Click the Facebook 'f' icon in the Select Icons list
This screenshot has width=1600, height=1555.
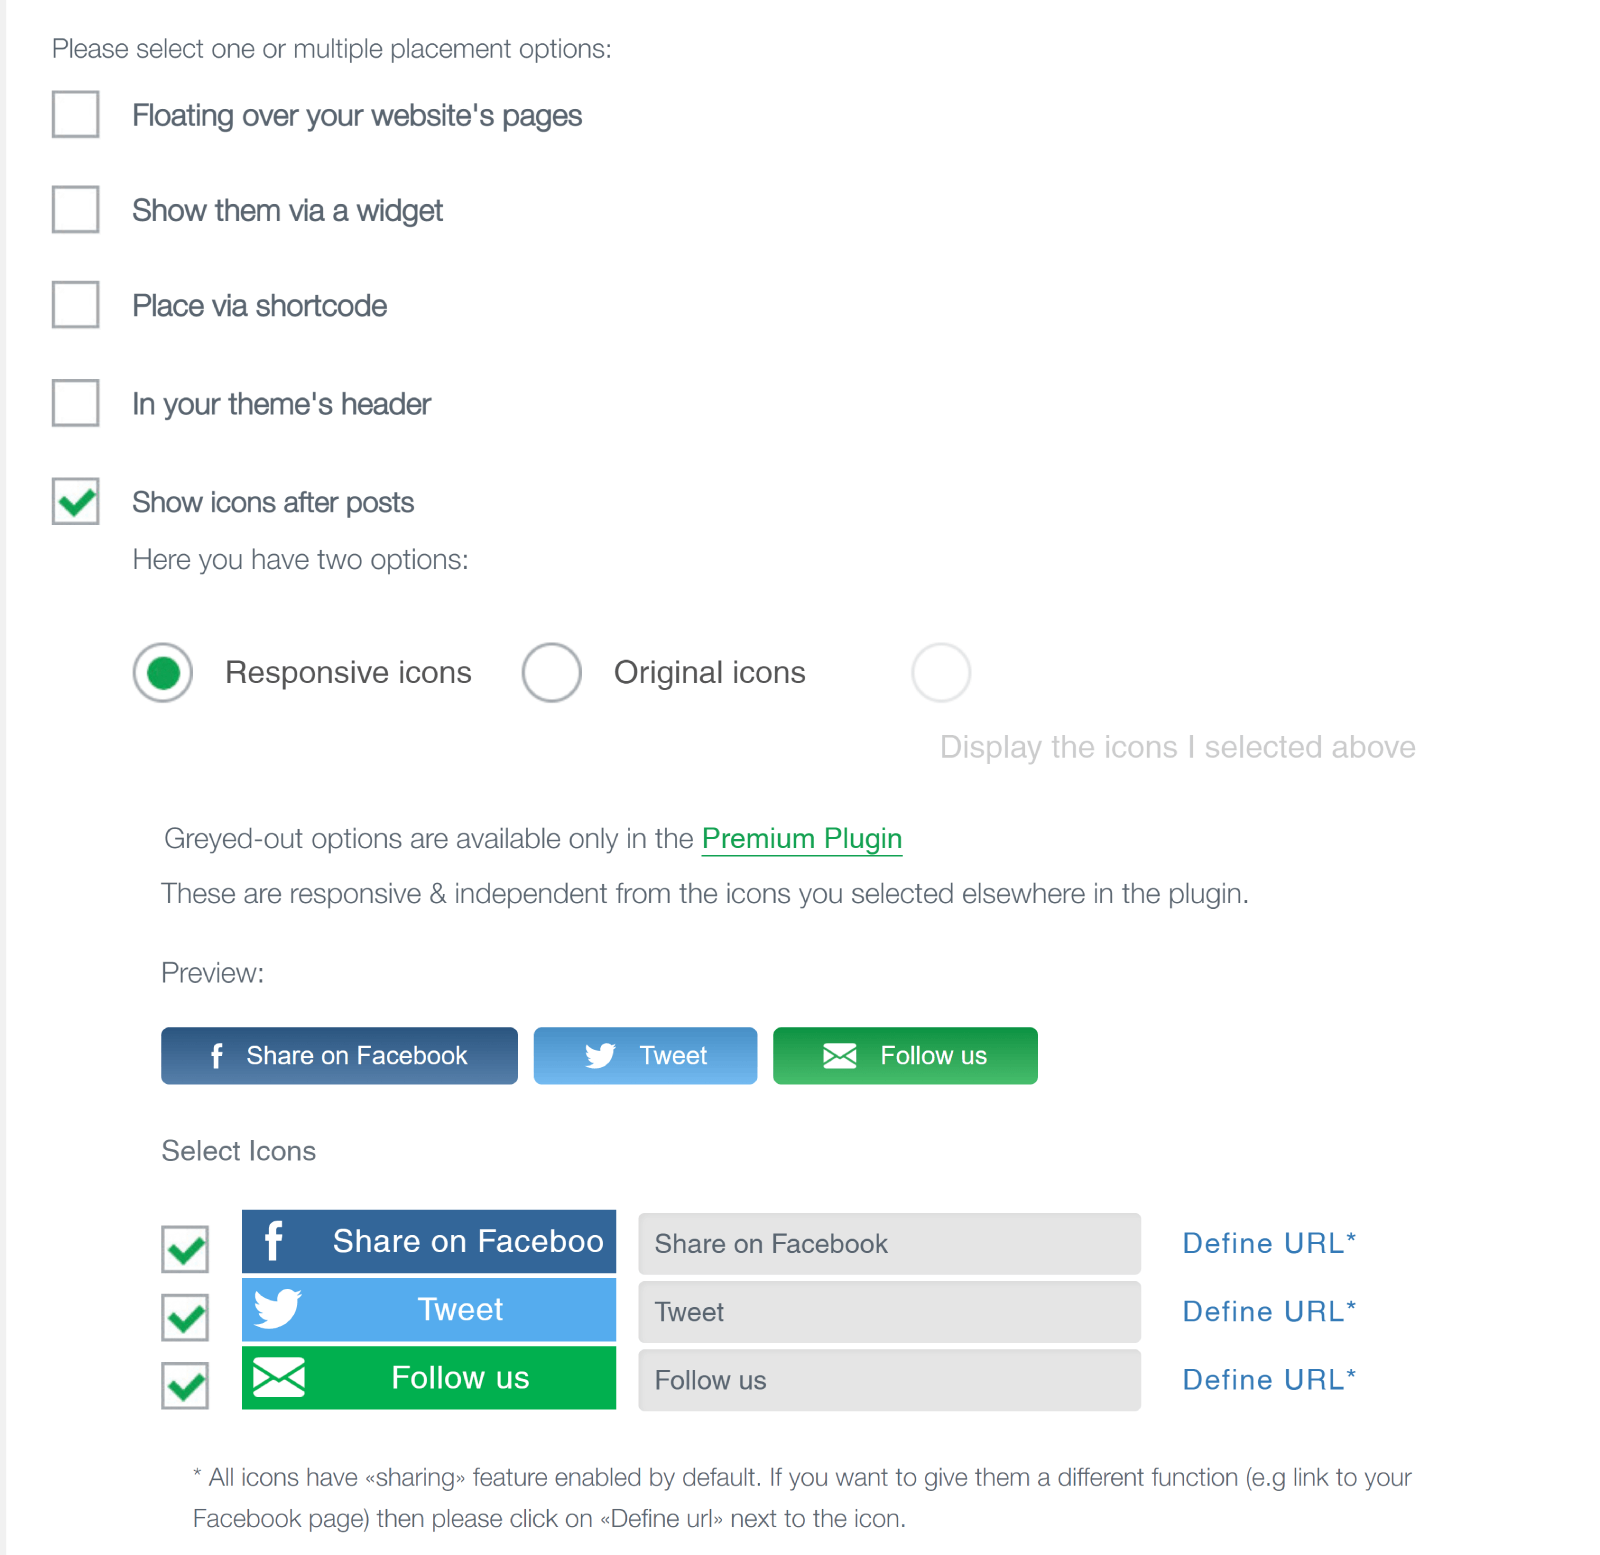click(x=274, y=1241)
